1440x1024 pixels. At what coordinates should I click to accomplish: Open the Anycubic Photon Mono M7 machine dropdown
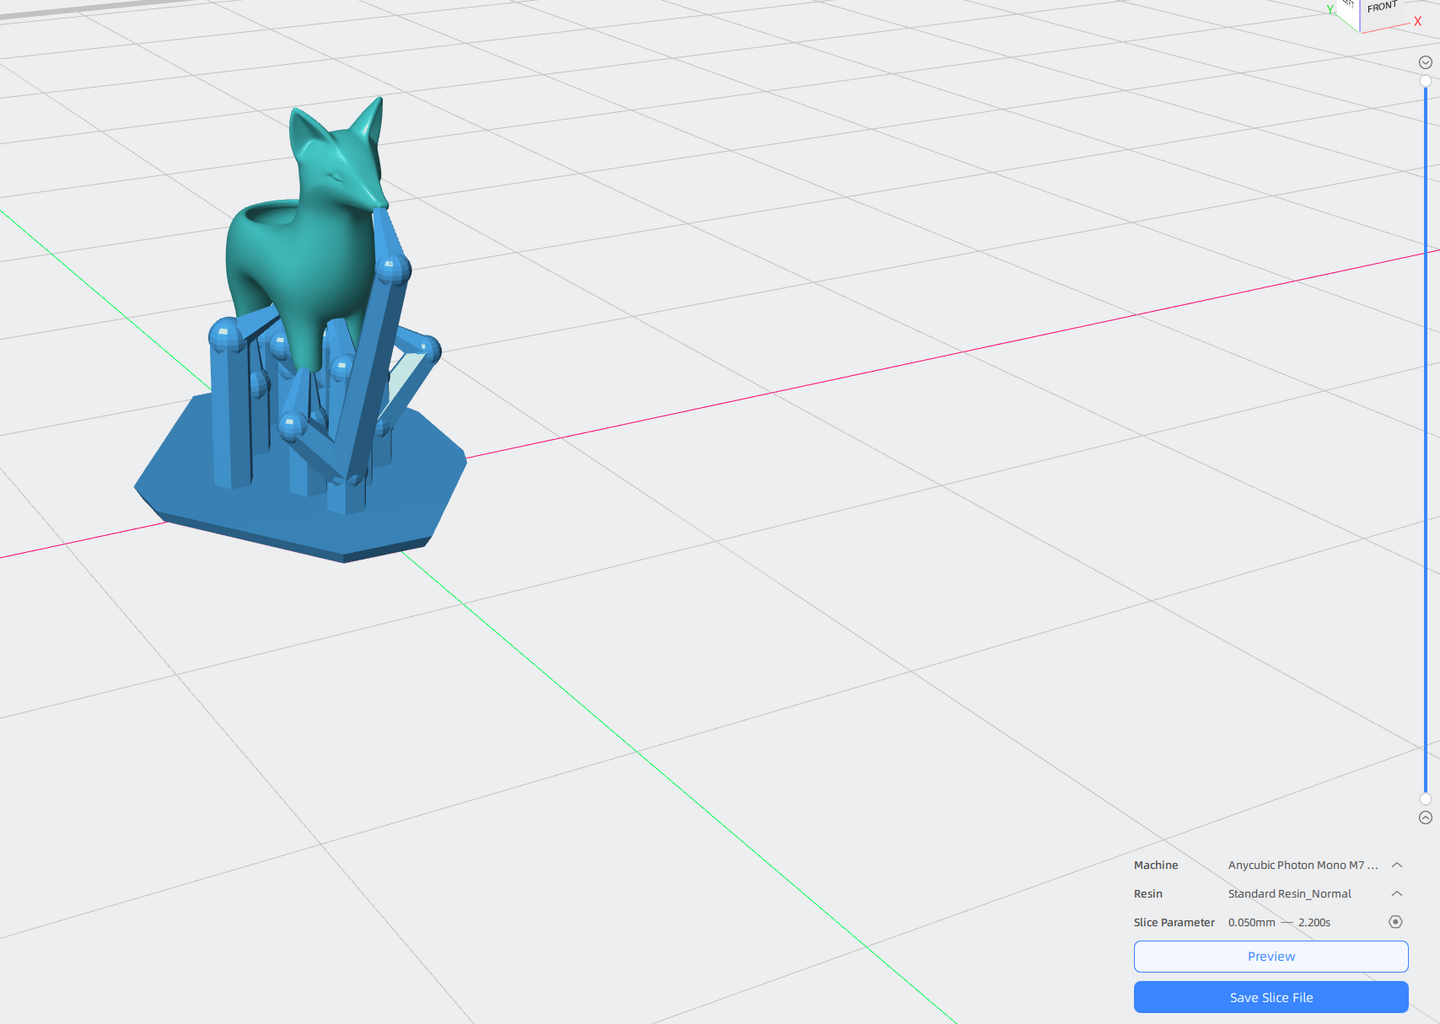tap(1302, 865)
